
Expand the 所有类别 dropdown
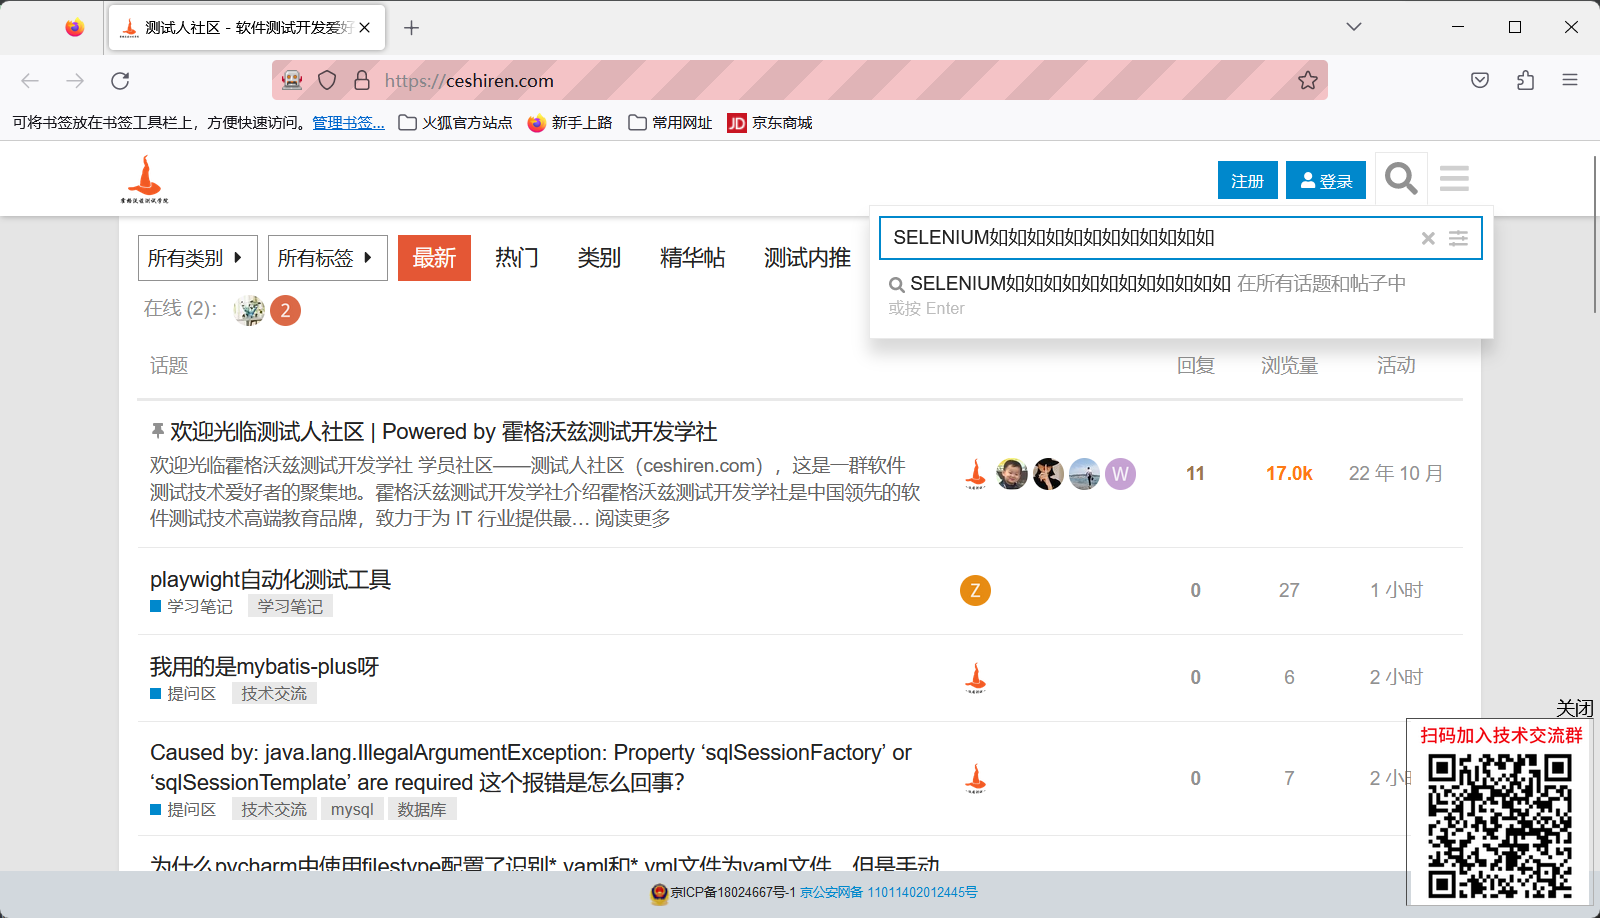(x=198, y=258)
